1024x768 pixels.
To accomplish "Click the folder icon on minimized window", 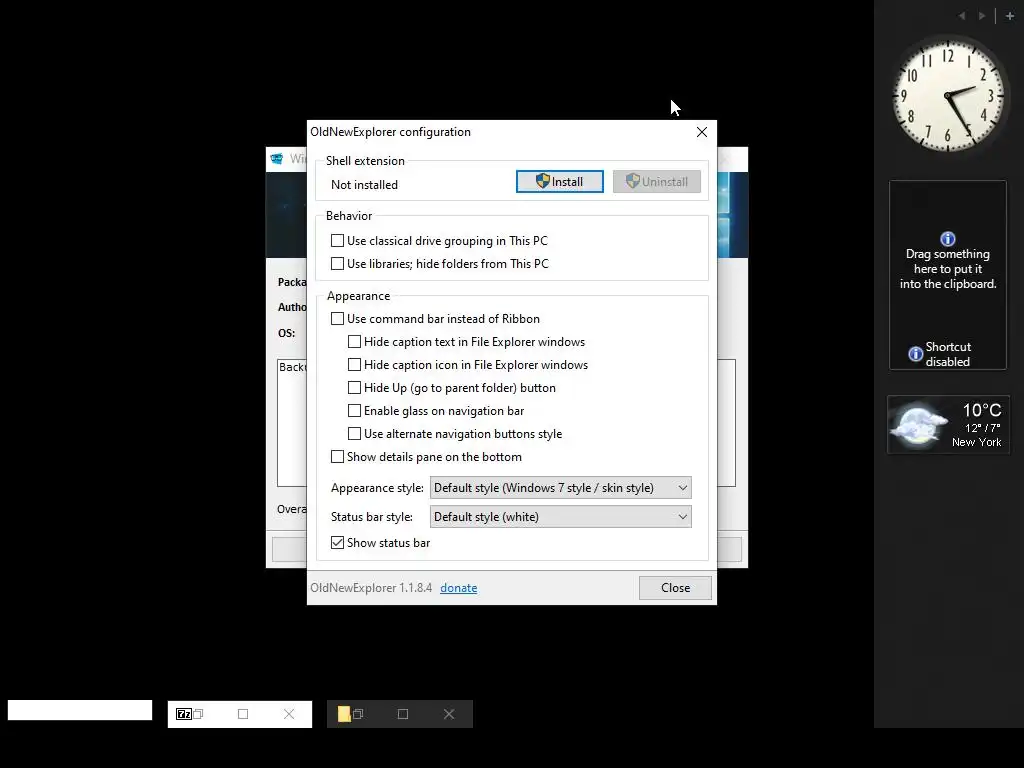I will coord(344,714).
